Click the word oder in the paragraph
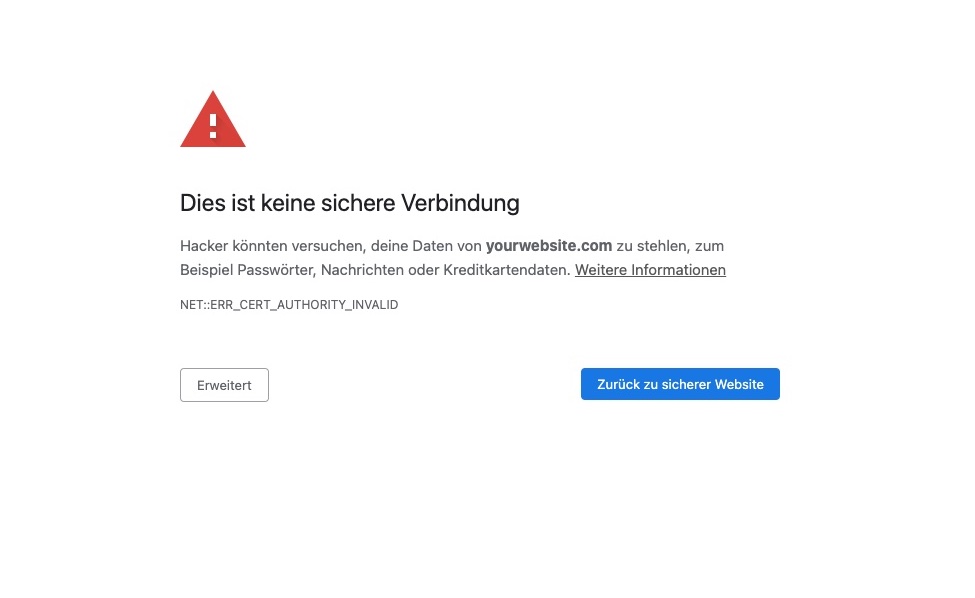 [423, 270]
